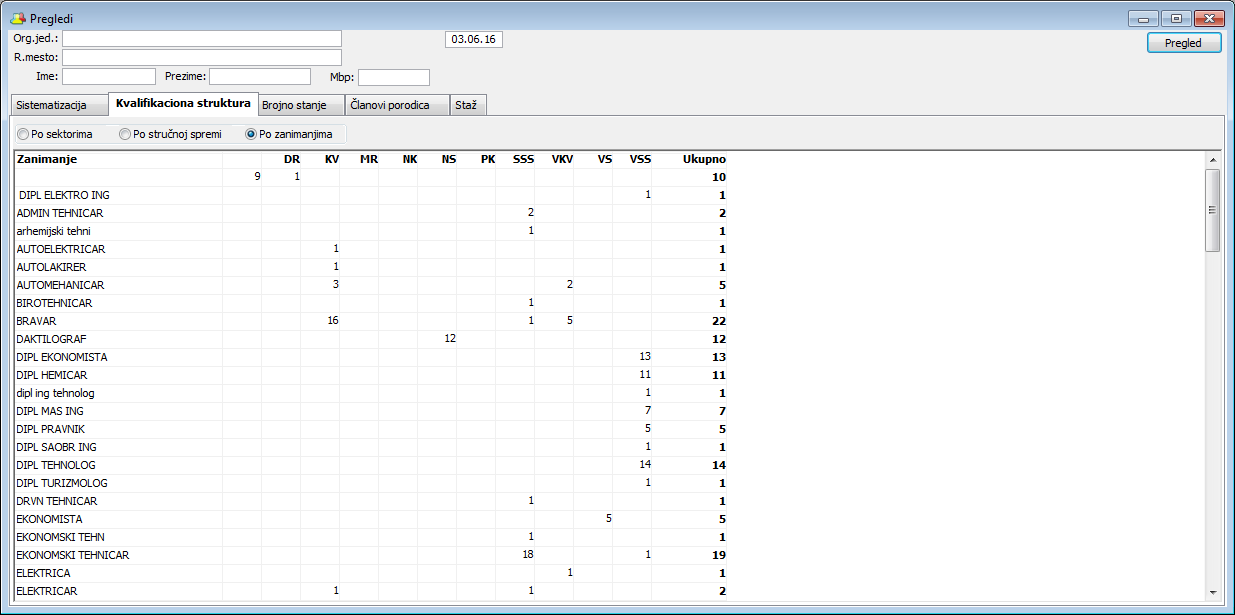This screenshot has width=1235, height=615.
Task: Click into the Org.jed. input field
Action: (202, 38)
